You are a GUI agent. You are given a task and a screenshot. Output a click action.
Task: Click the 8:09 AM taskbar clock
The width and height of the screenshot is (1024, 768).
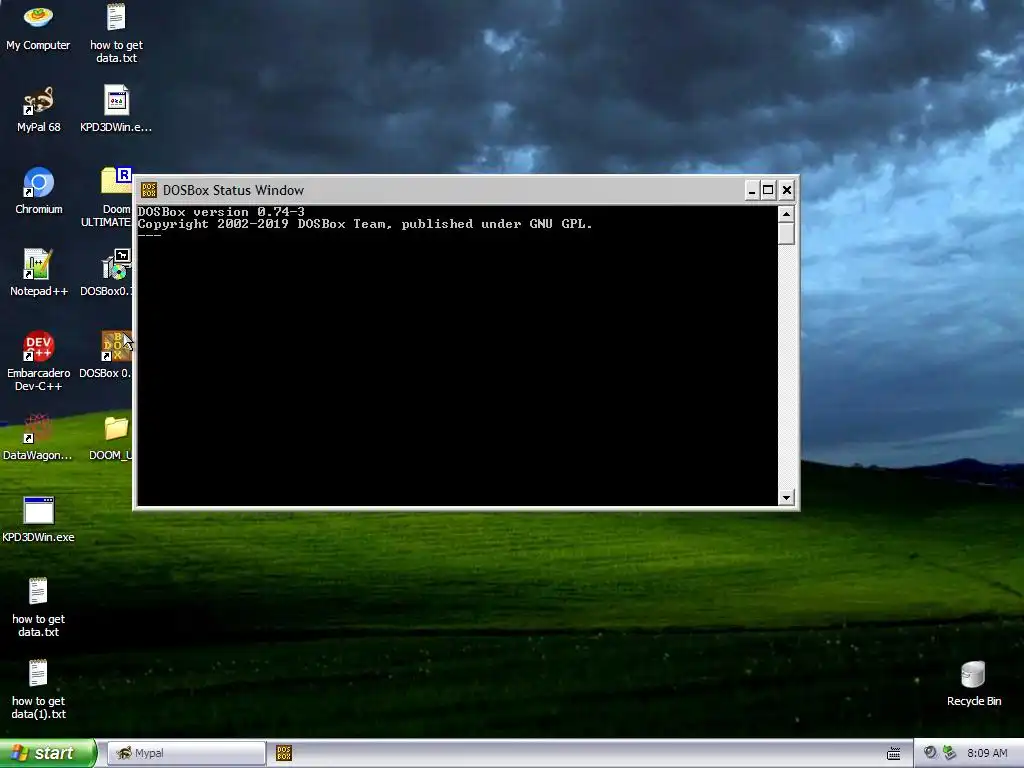pos(987,753)
